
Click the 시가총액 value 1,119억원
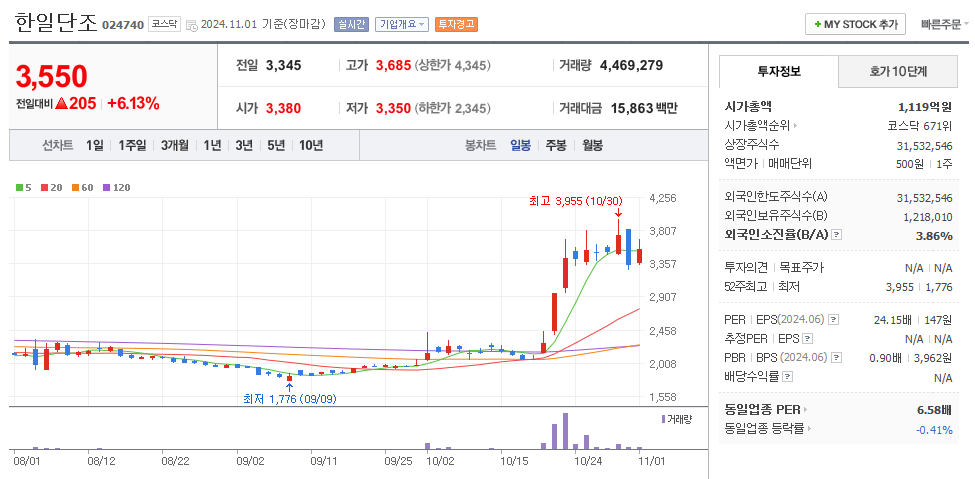[x=925, y=107]
